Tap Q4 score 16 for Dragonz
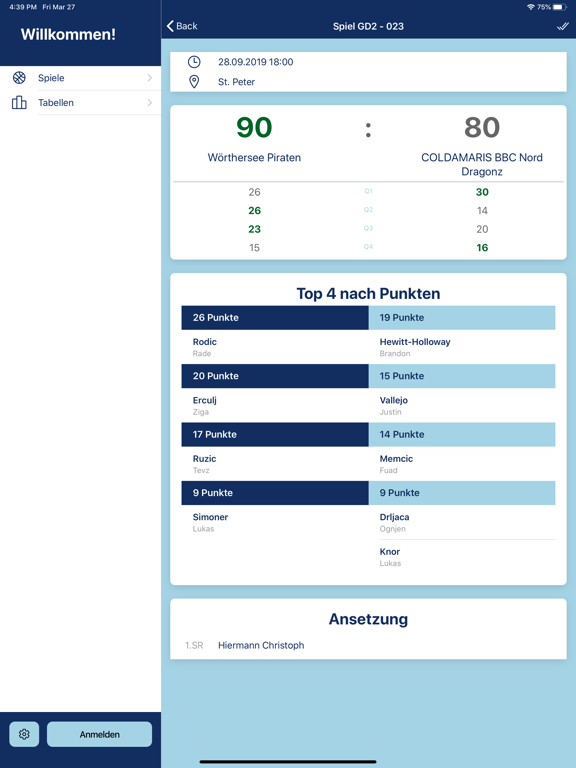 (x=482, y=248)
